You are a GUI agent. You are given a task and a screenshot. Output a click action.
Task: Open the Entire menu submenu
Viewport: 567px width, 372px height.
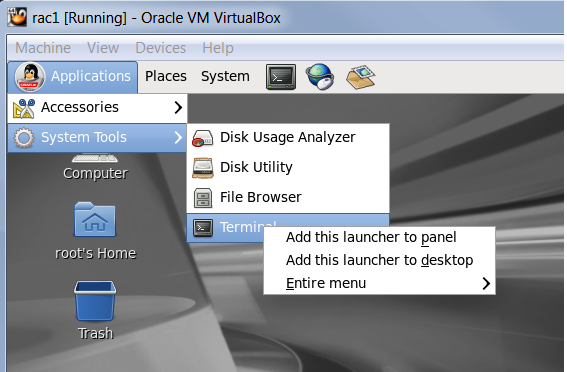379,283
